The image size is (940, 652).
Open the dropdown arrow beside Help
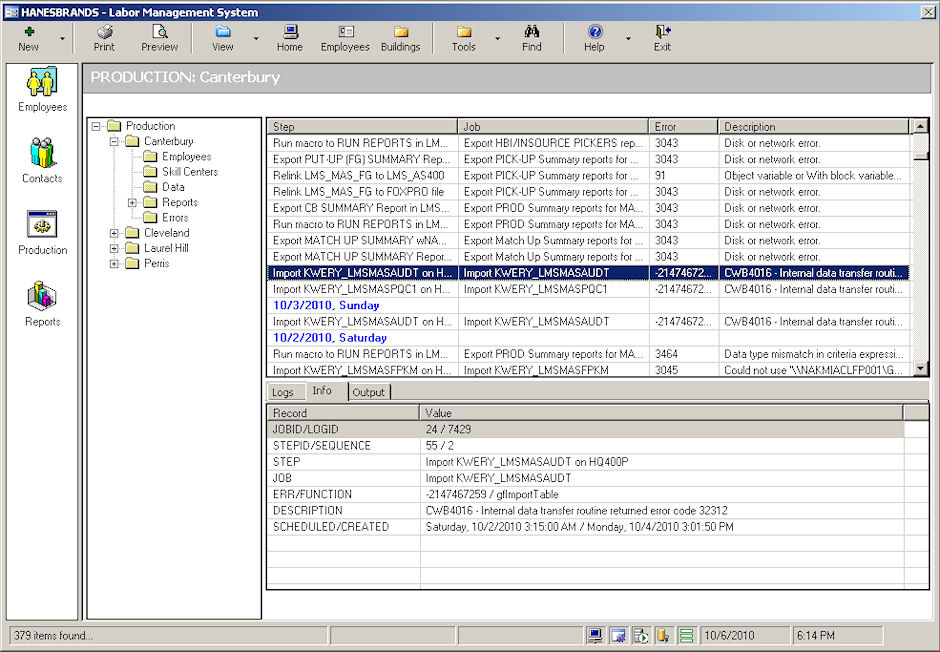(628, 38)
